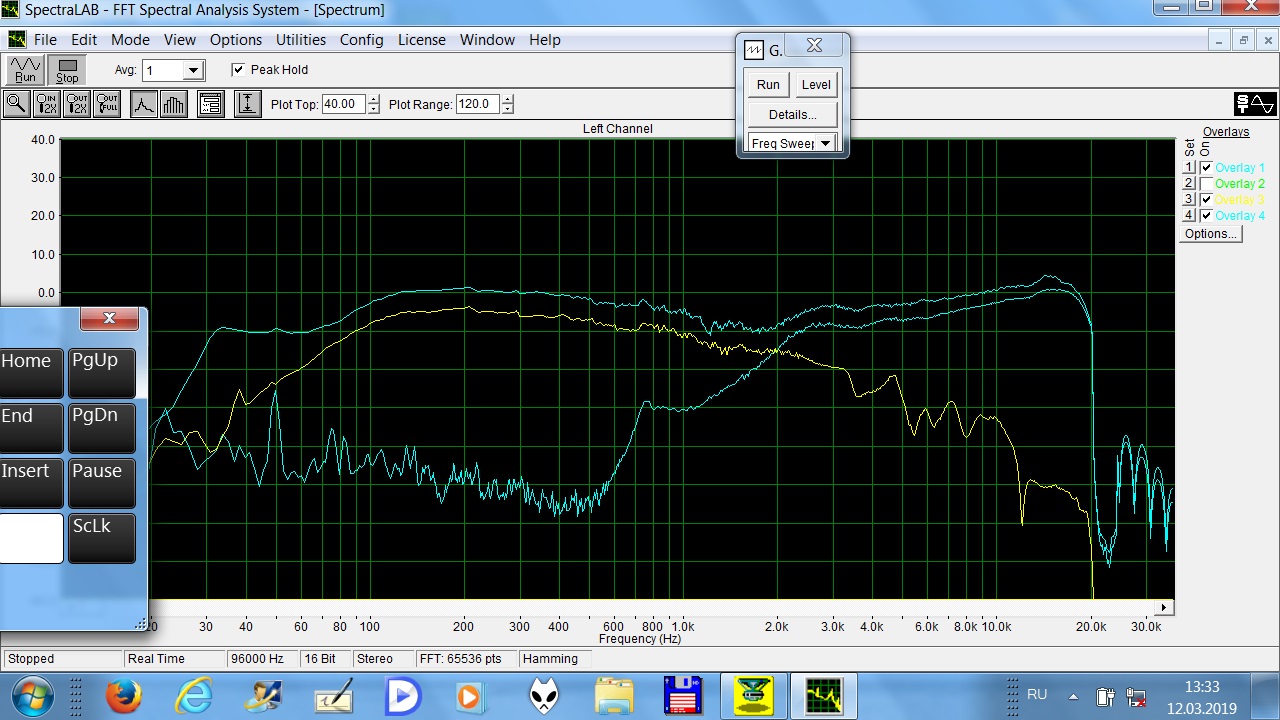This screenshot has height=720, width=1280.
Task: Open the License menu
Action: (422, 40)
